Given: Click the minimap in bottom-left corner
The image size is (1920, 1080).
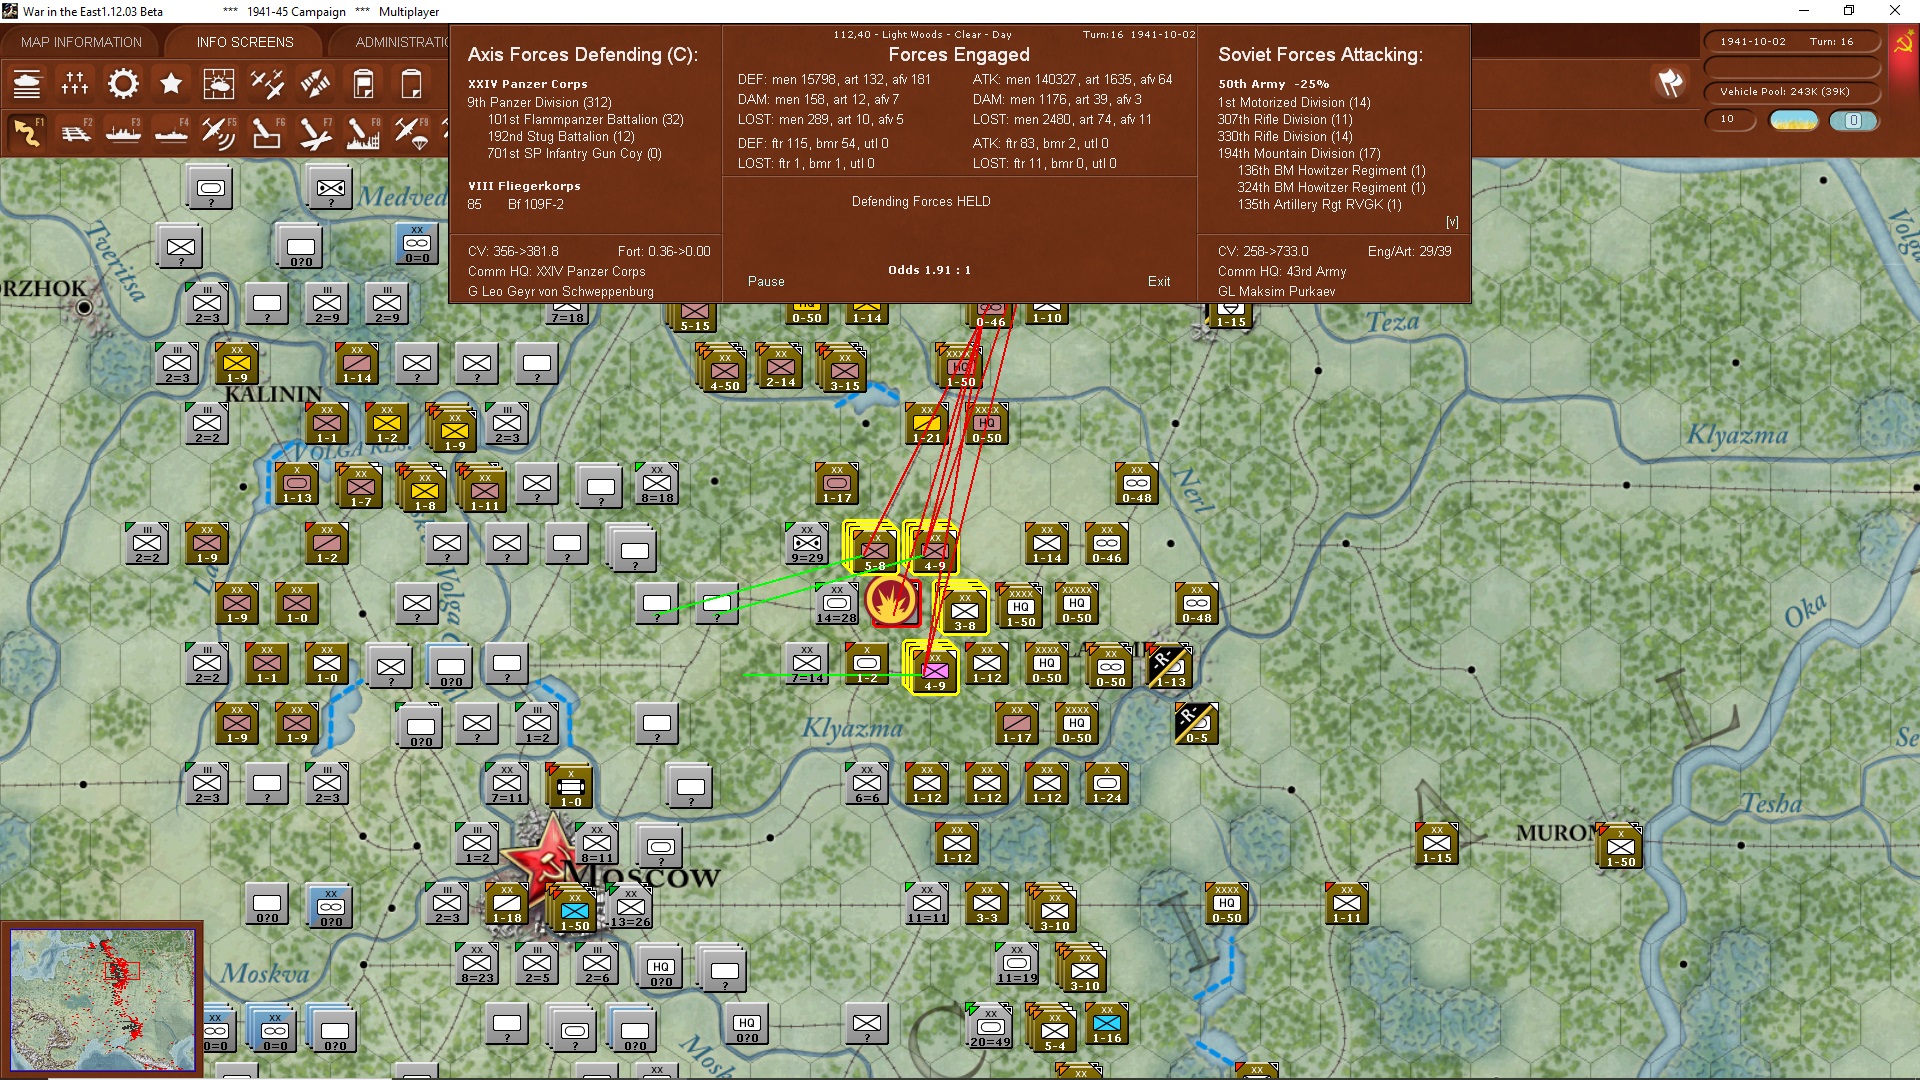Looking at the screenshot, I should coord(102,1000).
